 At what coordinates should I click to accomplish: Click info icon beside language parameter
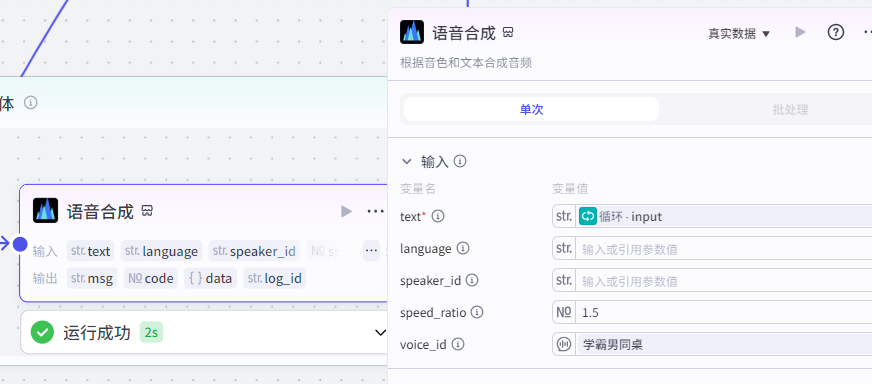(463, 248)
